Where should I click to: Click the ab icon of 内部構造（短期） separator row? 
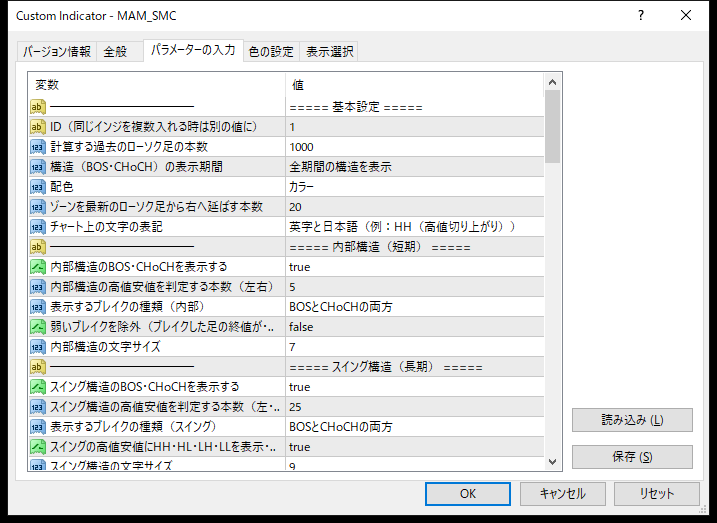[x=38, y=247]
